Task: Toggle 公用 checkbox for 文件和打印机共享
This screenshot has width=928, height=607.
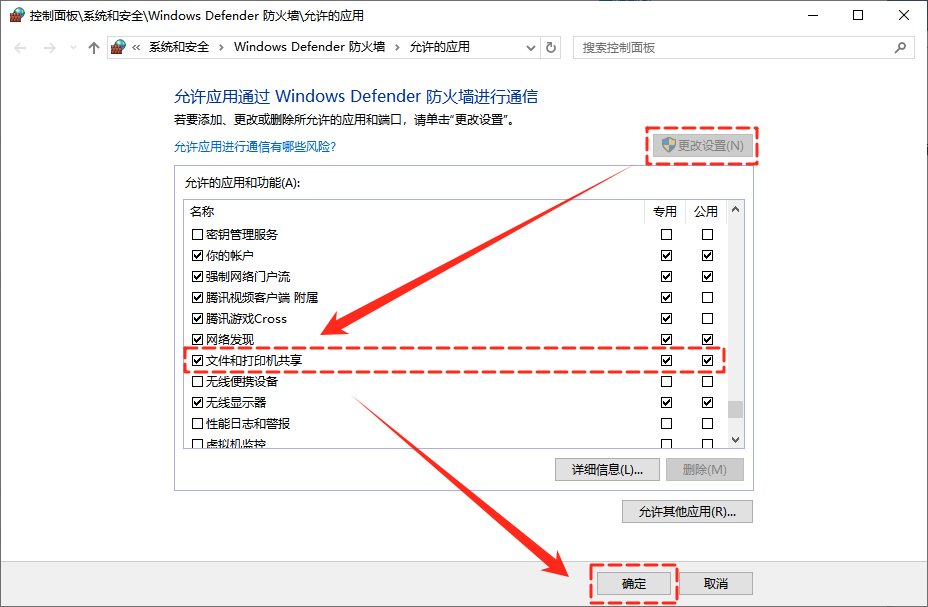Action: [x=707, y=360]
